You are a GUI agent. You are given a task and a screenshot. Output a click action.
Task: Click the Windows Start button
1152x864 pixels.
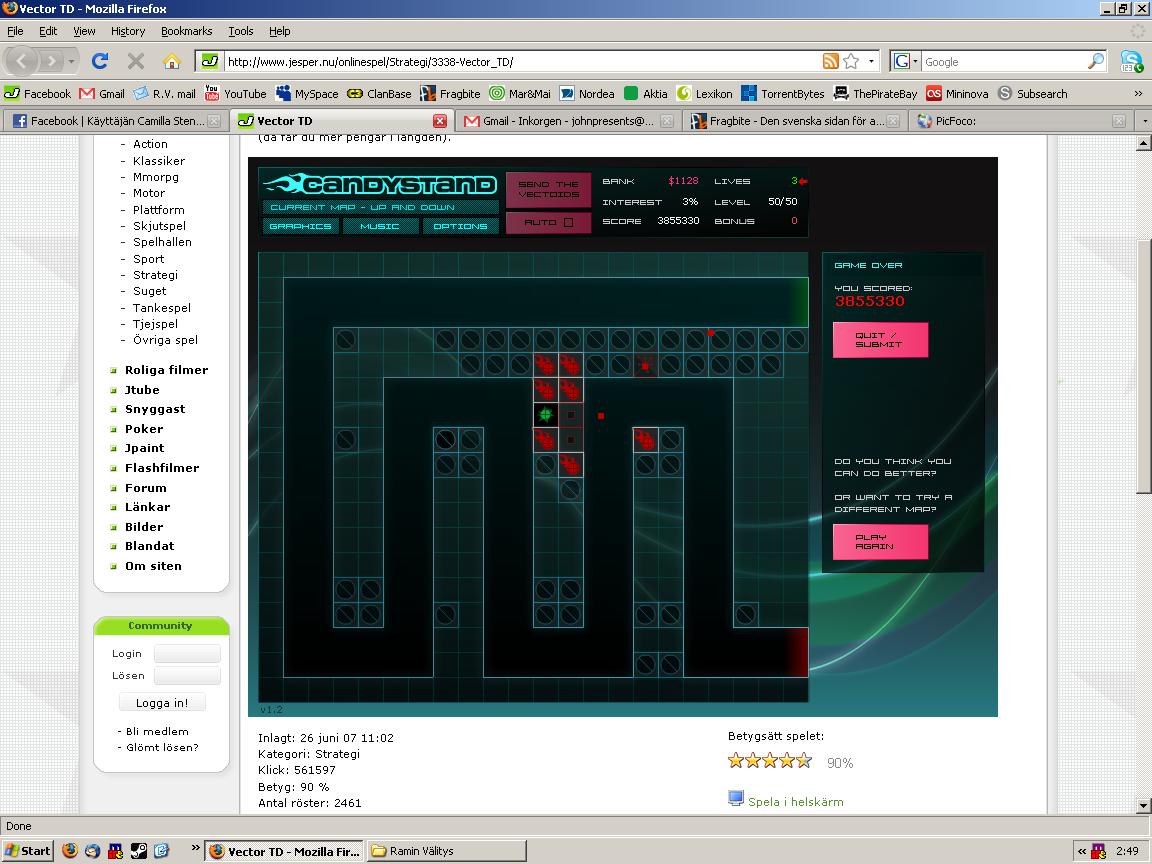pos(28,851)
